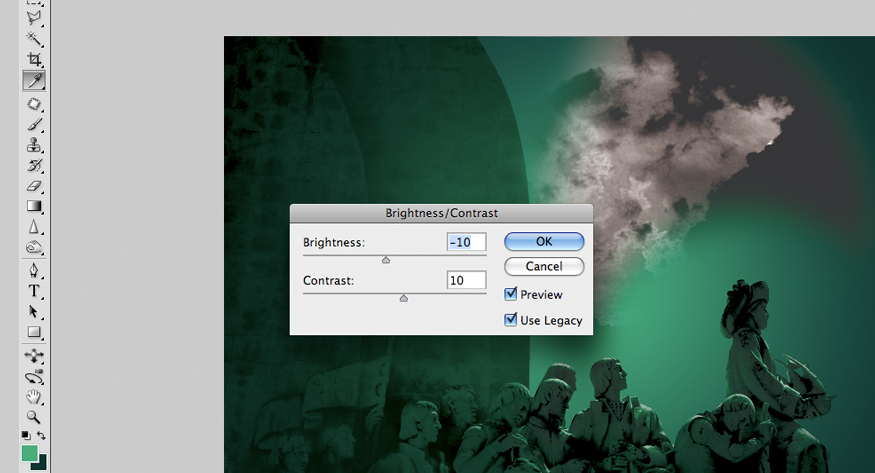This screenshot has width=875, height=473.
Task: Click the Contrast slider handle
Action: (403, 298)
